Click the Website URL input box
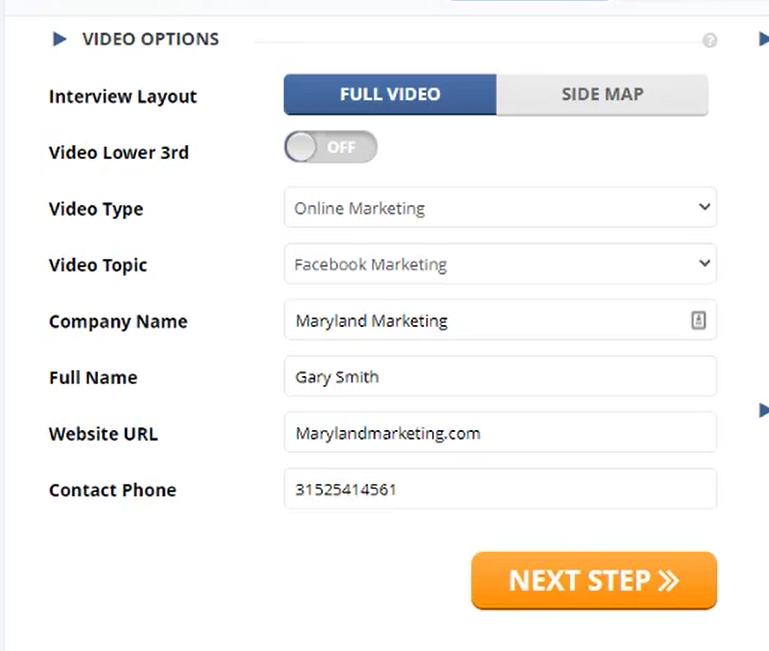The image size is (769, 651). (500, 433)
